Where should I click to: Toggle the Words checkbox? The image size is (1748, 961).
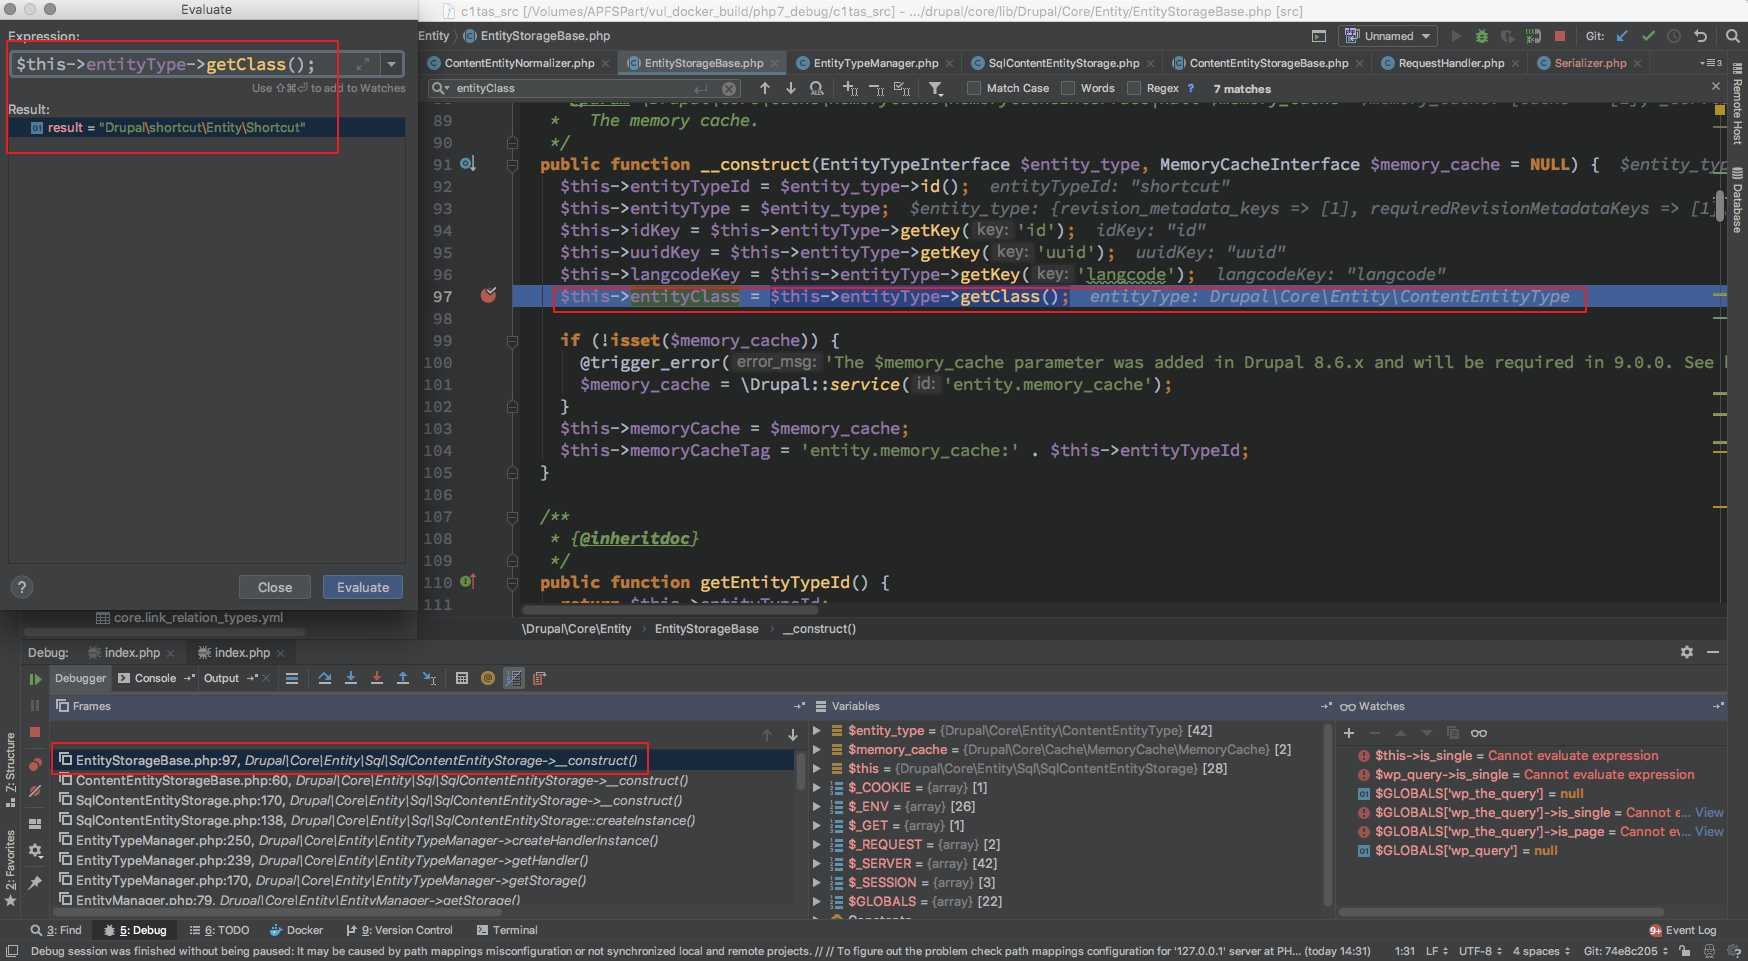pyautogui.click(x=1068, y=88)
